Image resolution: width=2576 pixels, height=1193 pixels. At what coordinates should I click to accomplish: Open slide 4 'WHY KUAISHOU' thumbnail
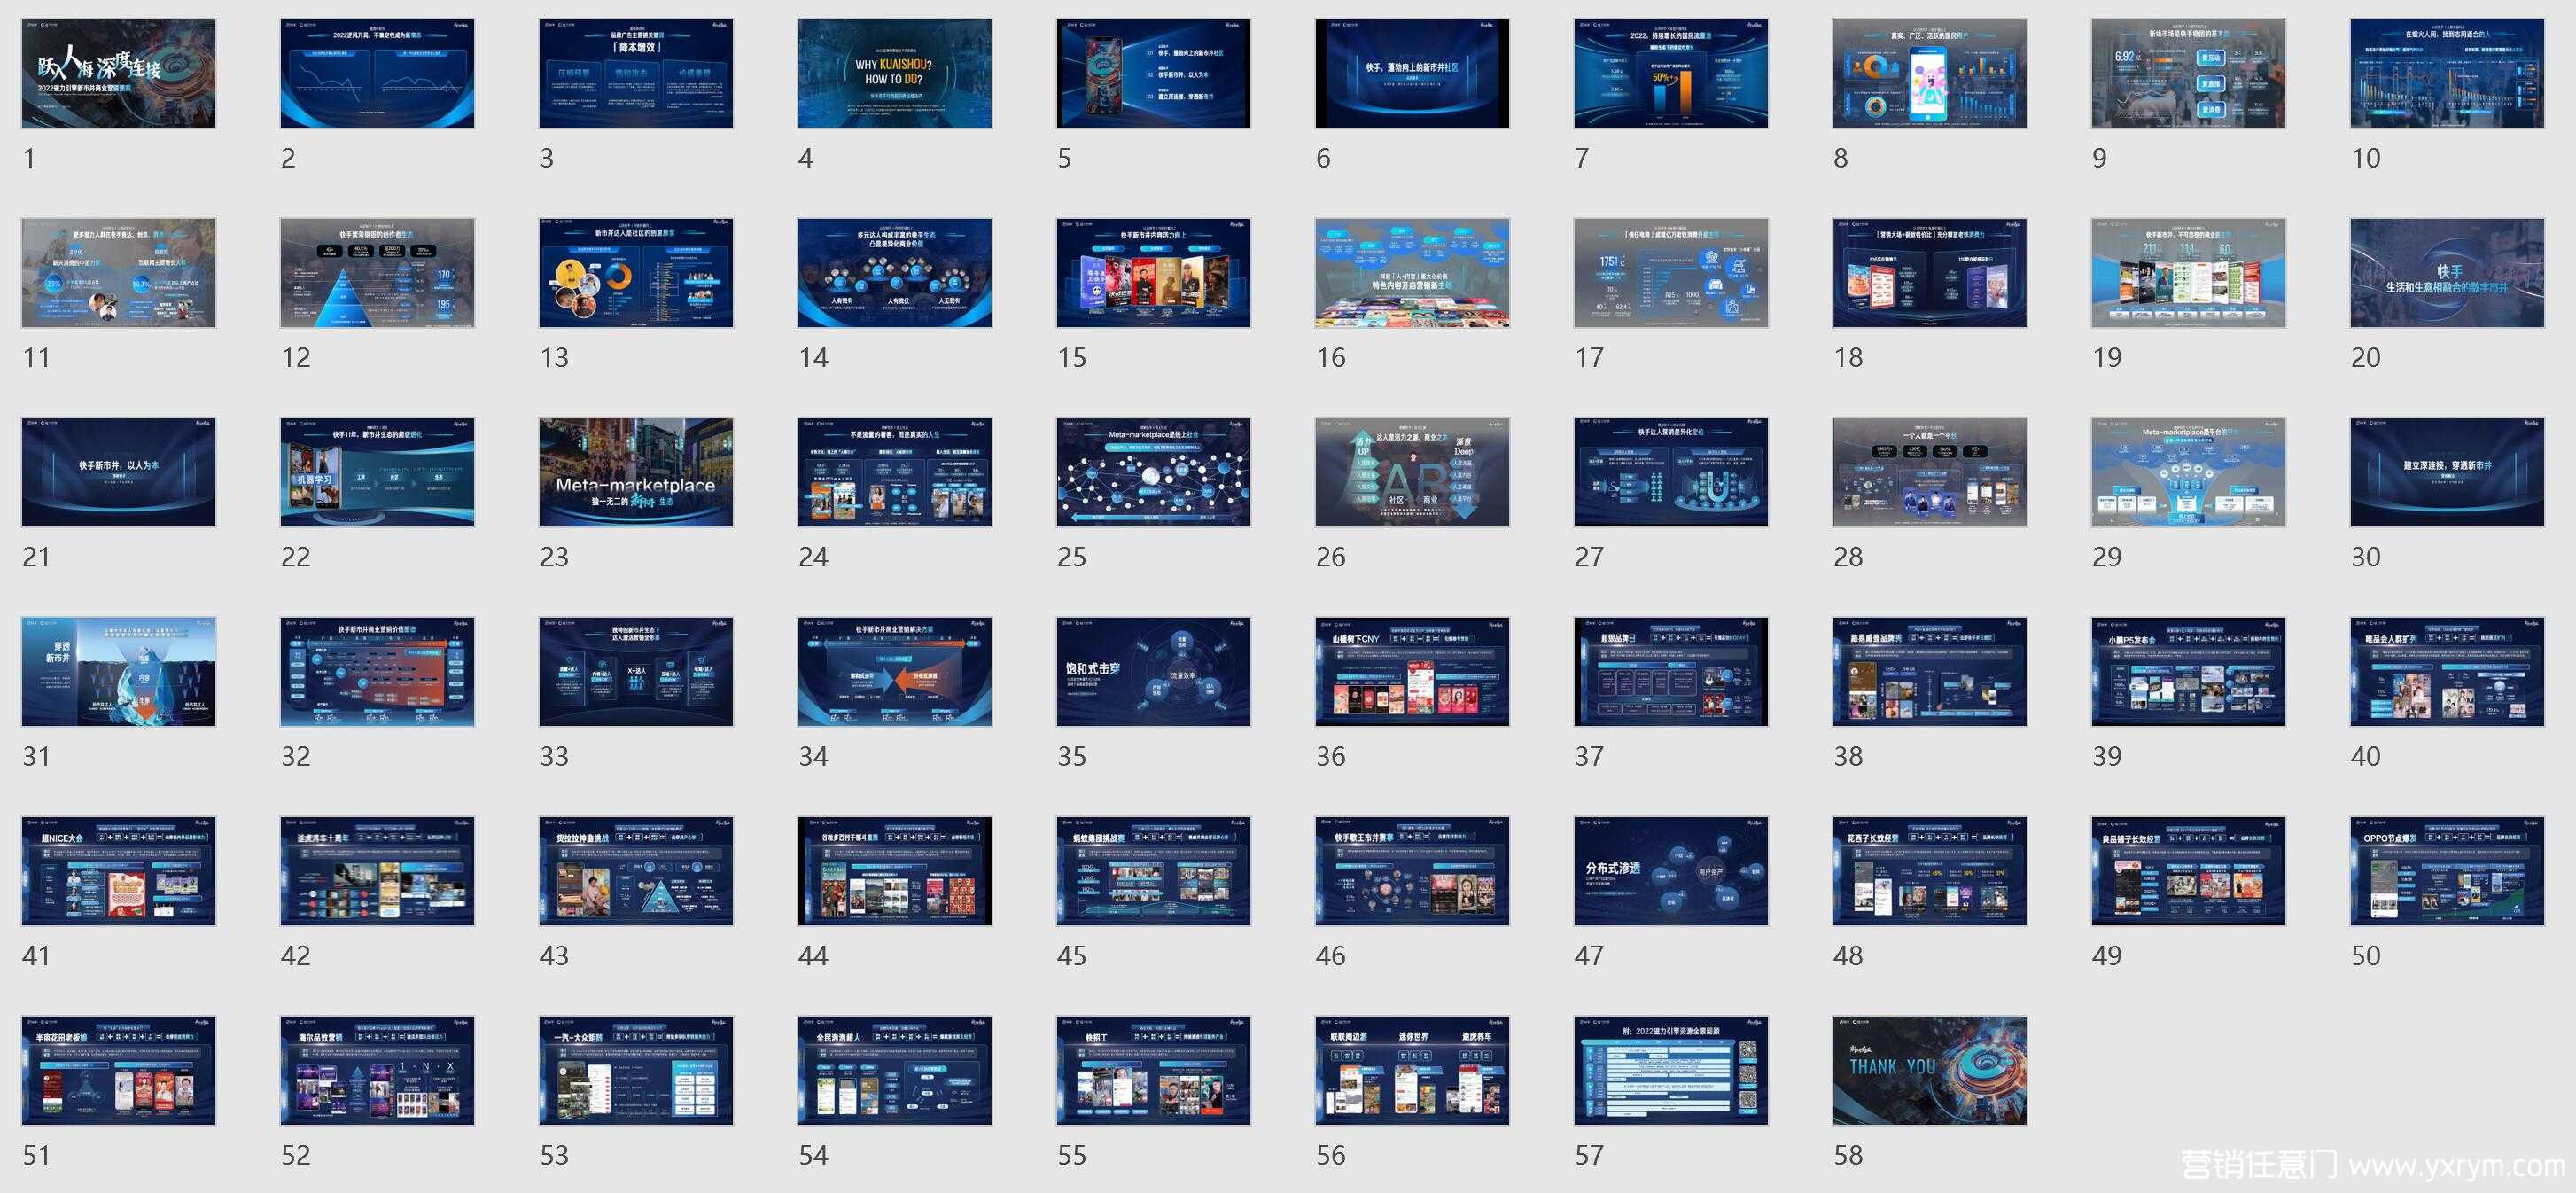895,73
